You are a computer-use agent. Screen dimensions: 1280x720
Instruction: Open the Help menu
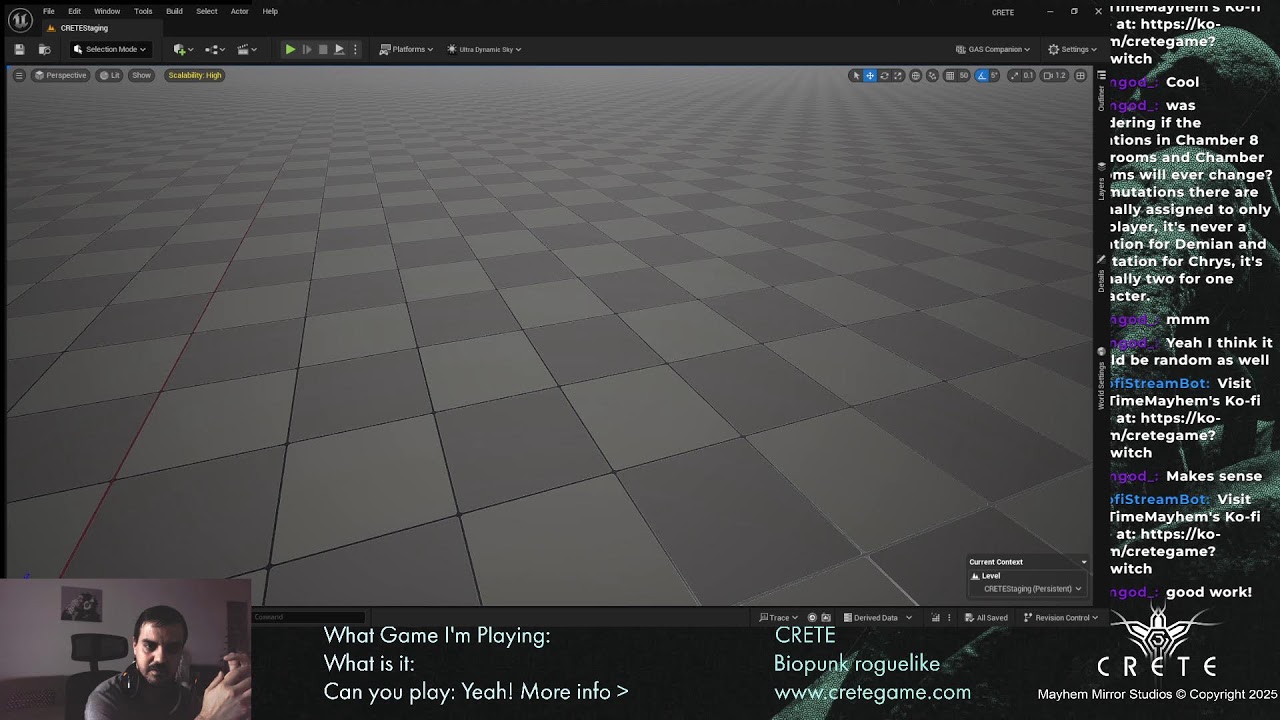click(x=270, y=11)
